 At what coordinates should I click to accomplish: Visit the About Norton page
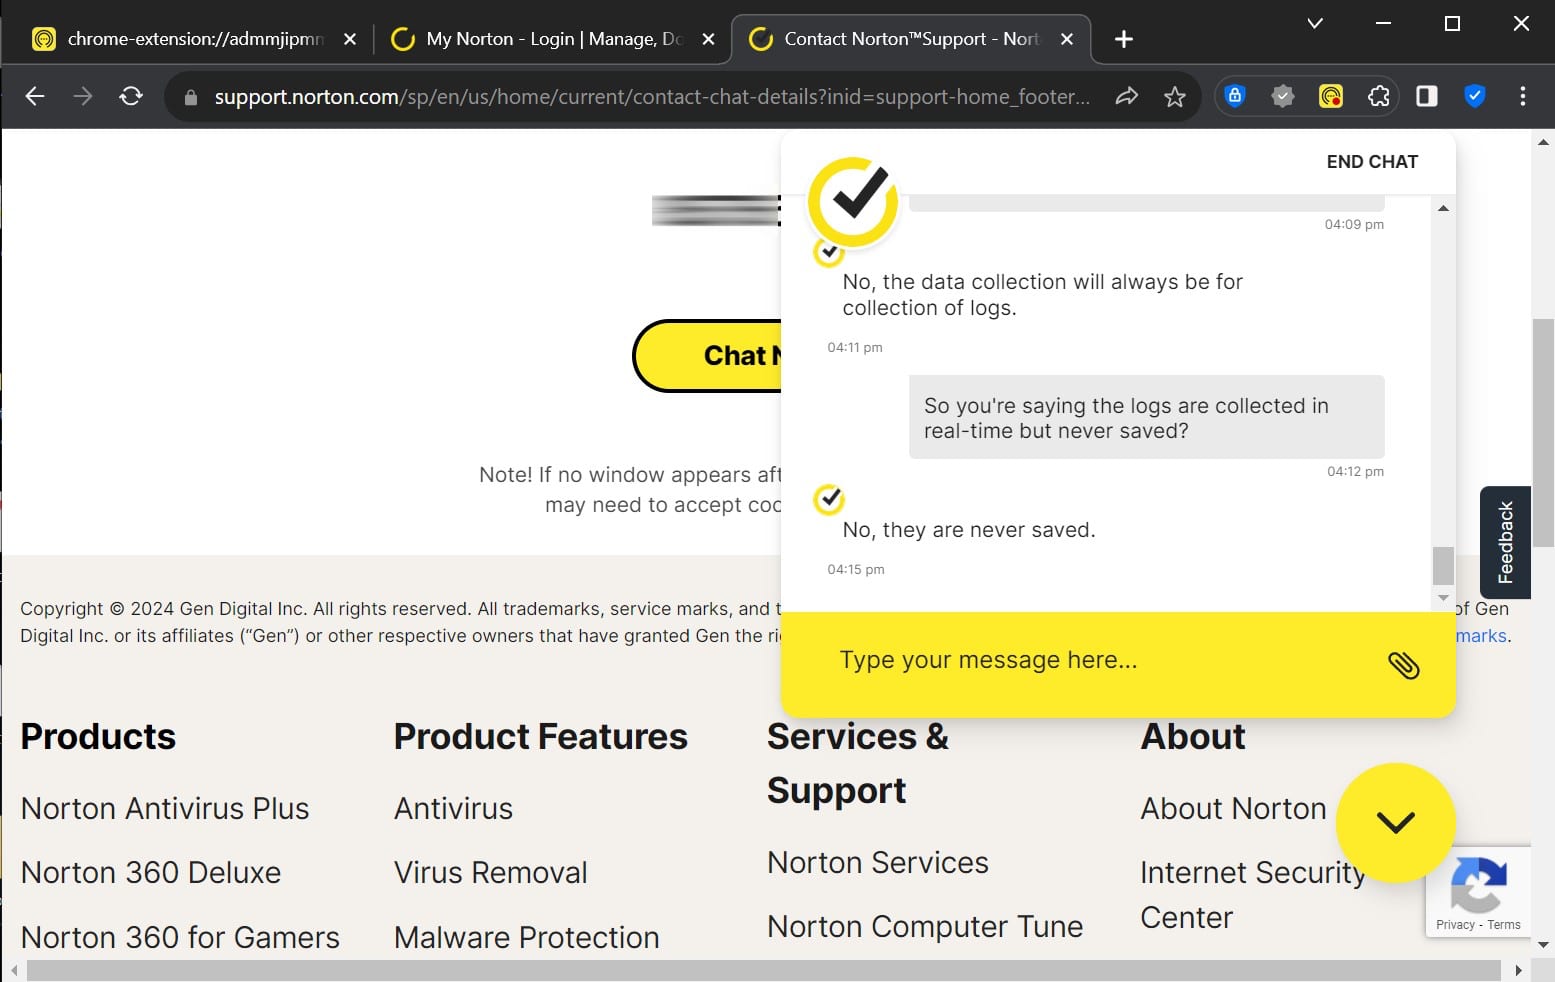click(1233, 808)
